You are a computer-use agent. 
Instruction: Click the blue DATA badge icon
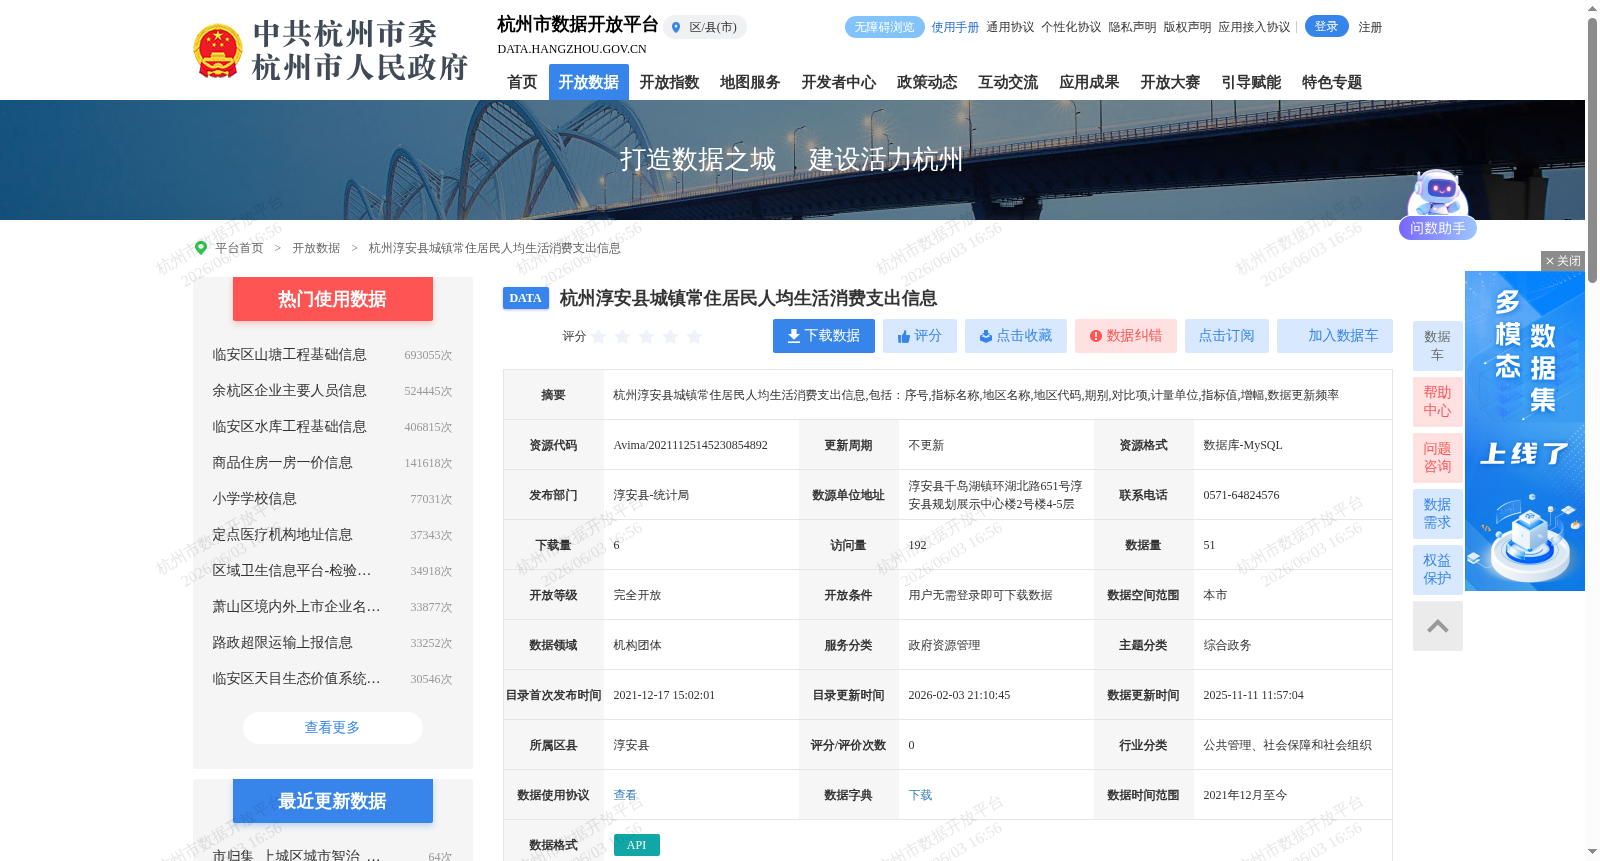pos(526,298)
